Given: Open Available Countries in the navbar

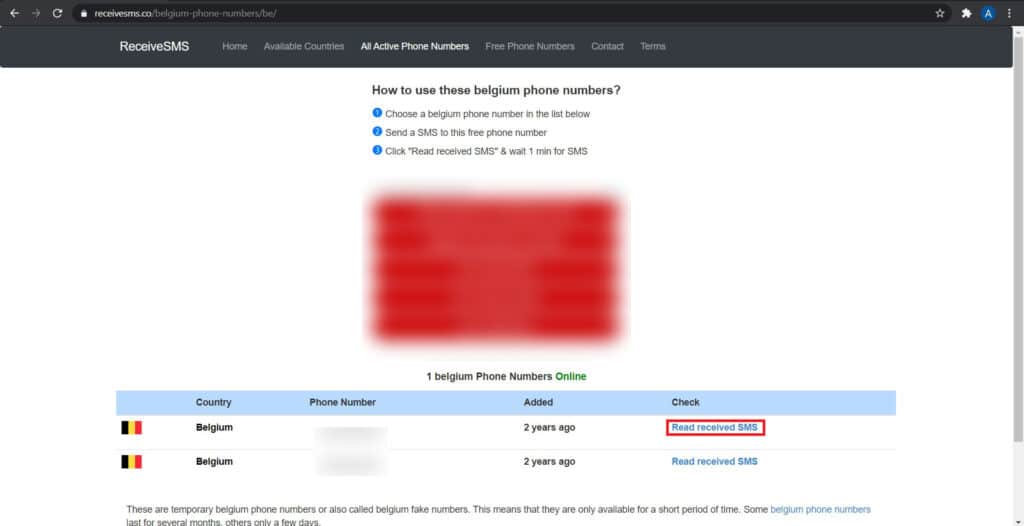Looking at the screenshot, I should (x=304, y=46).
